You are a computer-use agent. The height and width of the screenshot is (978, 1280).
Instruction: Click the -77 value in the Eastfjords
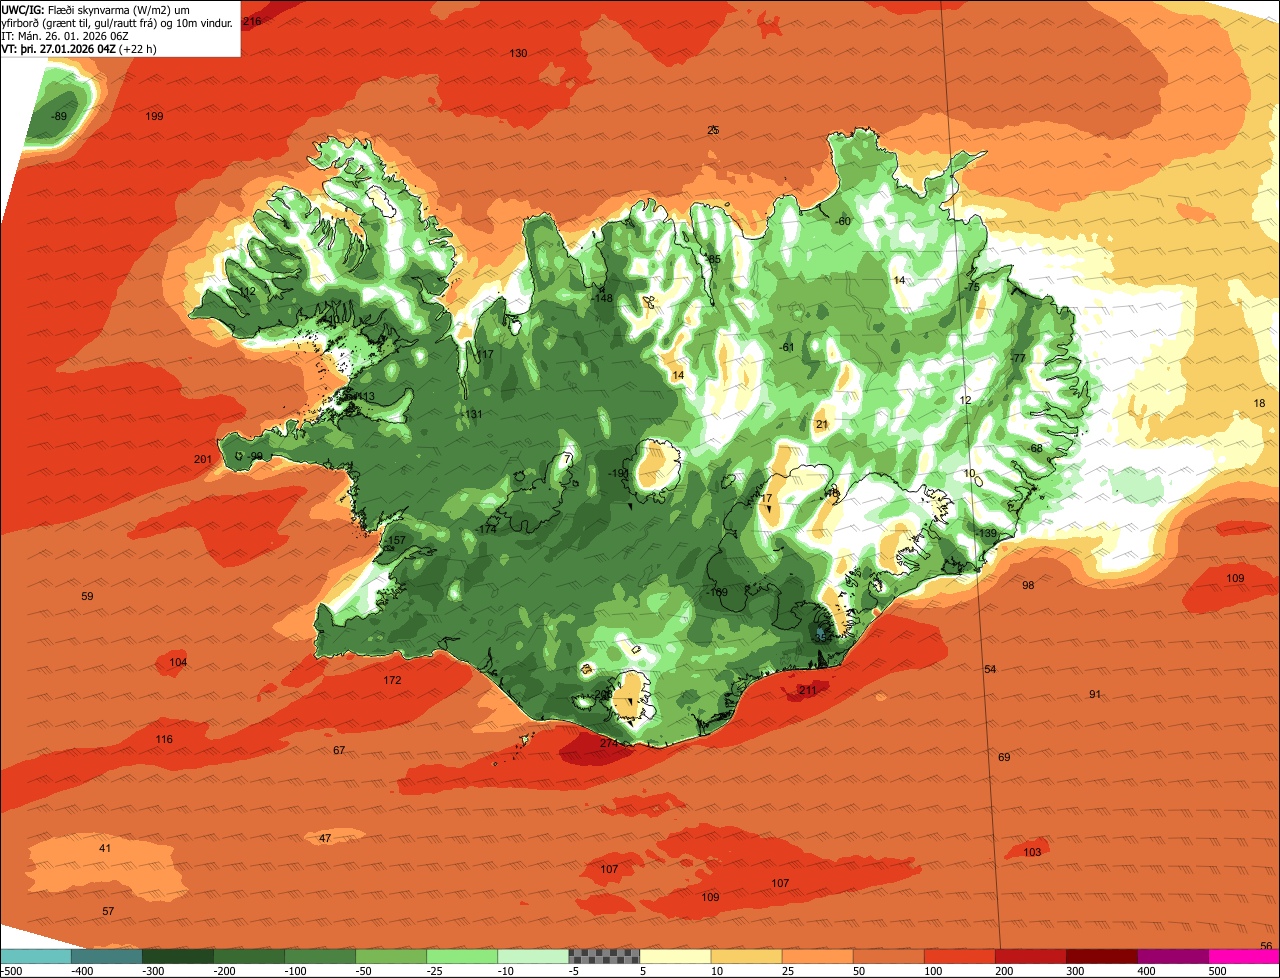point(1018,358)
